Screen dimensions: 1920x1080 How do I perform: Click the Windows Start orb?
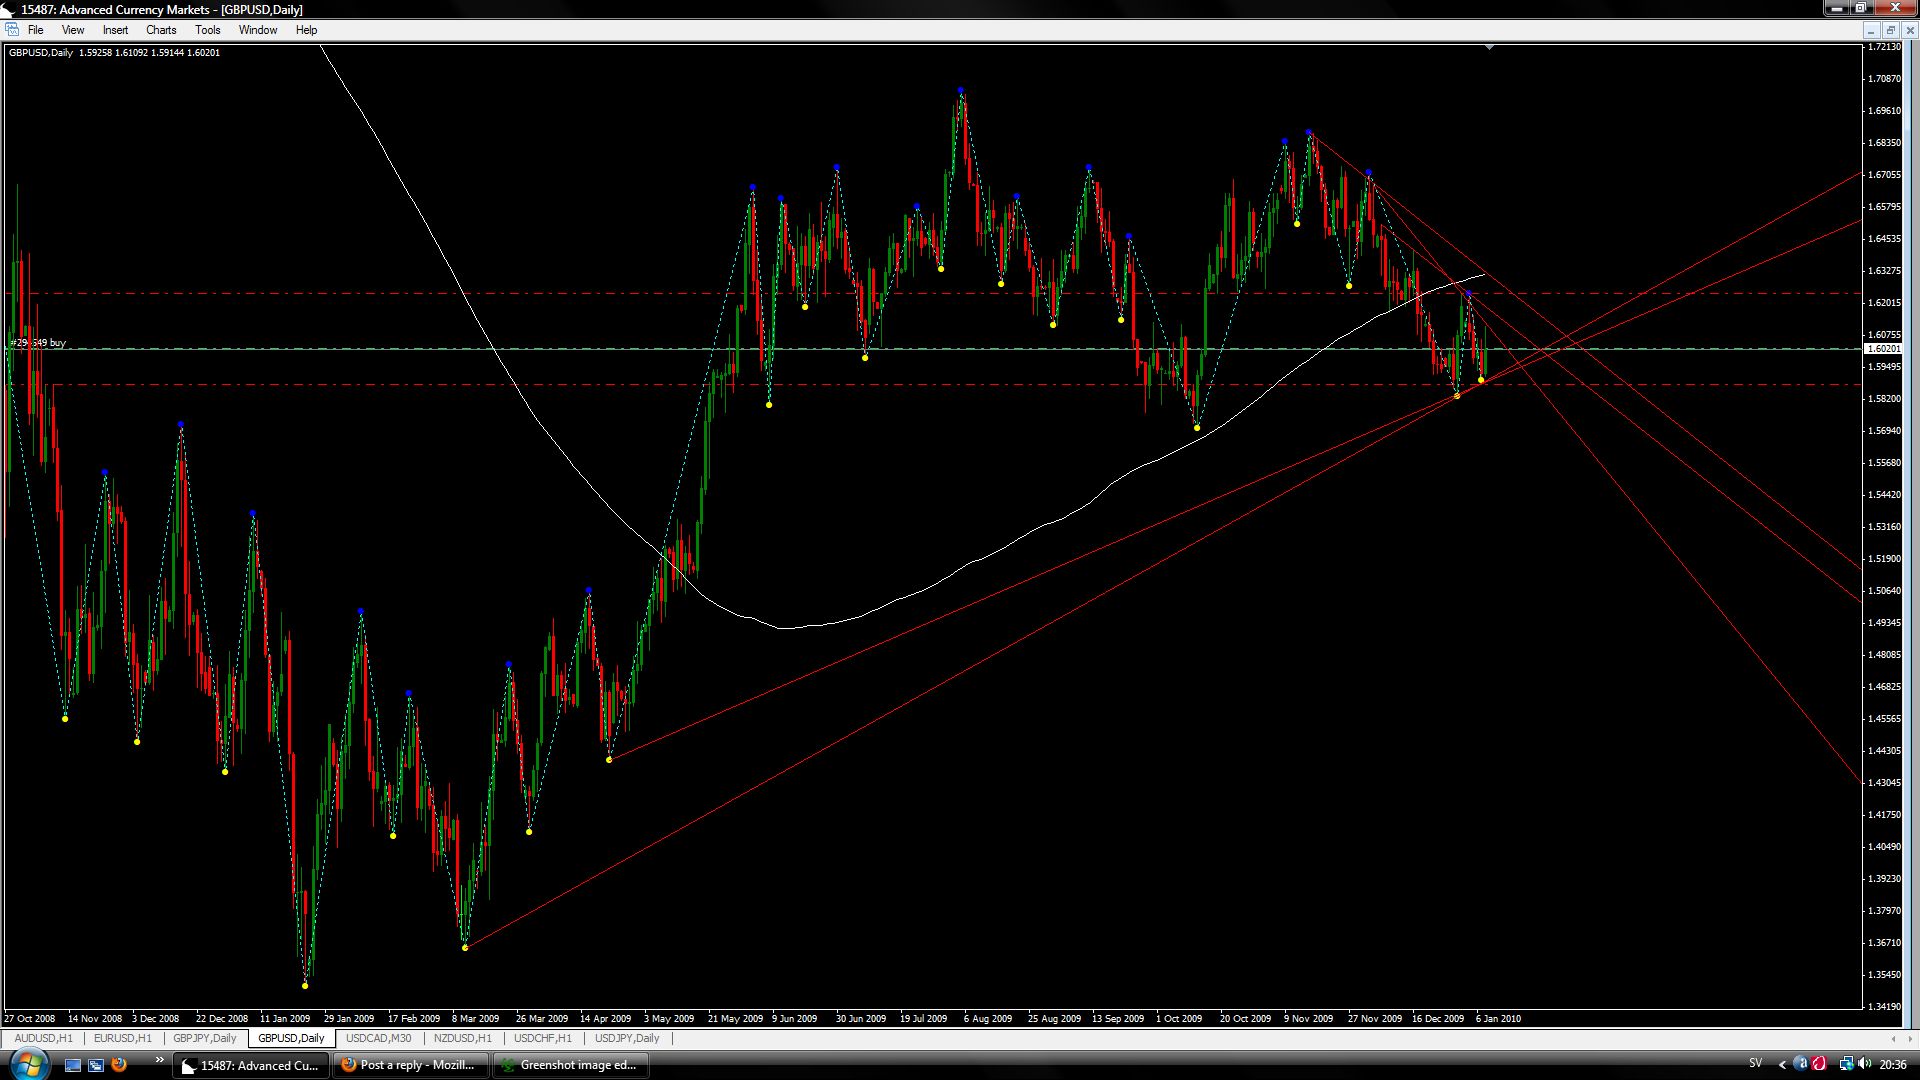click(28, 1063)
